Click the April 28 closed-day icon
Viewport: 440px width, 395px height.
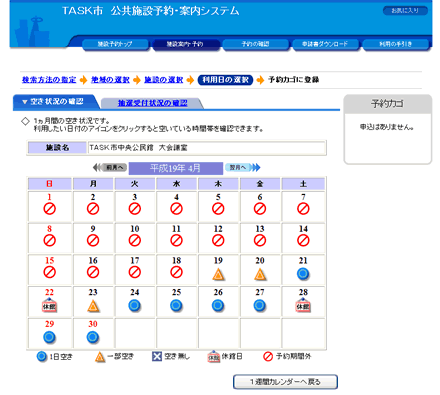coord(303,306)
